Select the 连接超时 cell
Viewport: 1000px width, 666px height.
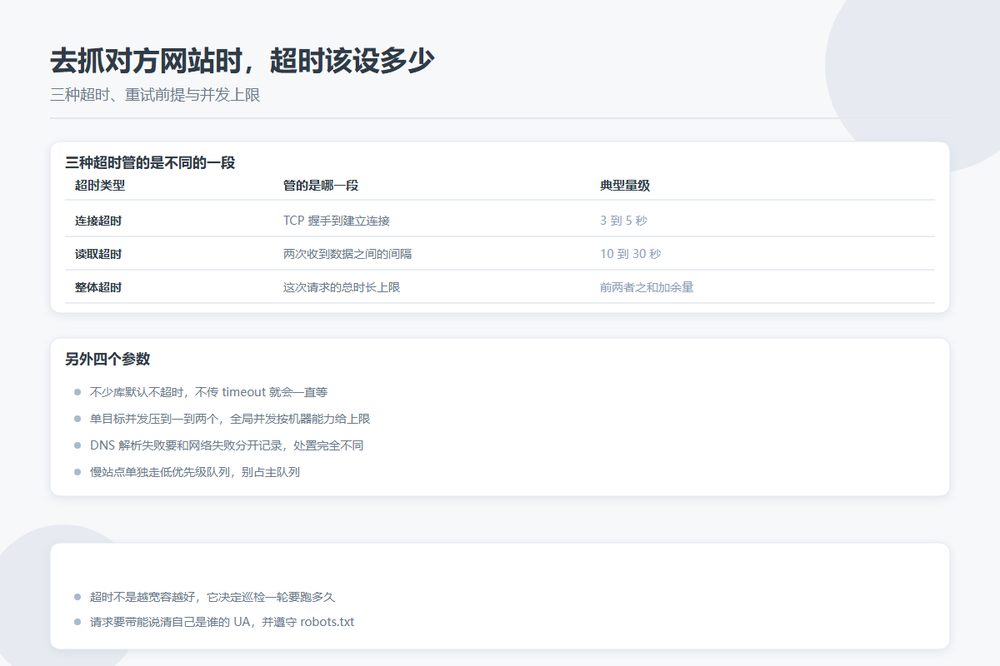coord(98,221)
